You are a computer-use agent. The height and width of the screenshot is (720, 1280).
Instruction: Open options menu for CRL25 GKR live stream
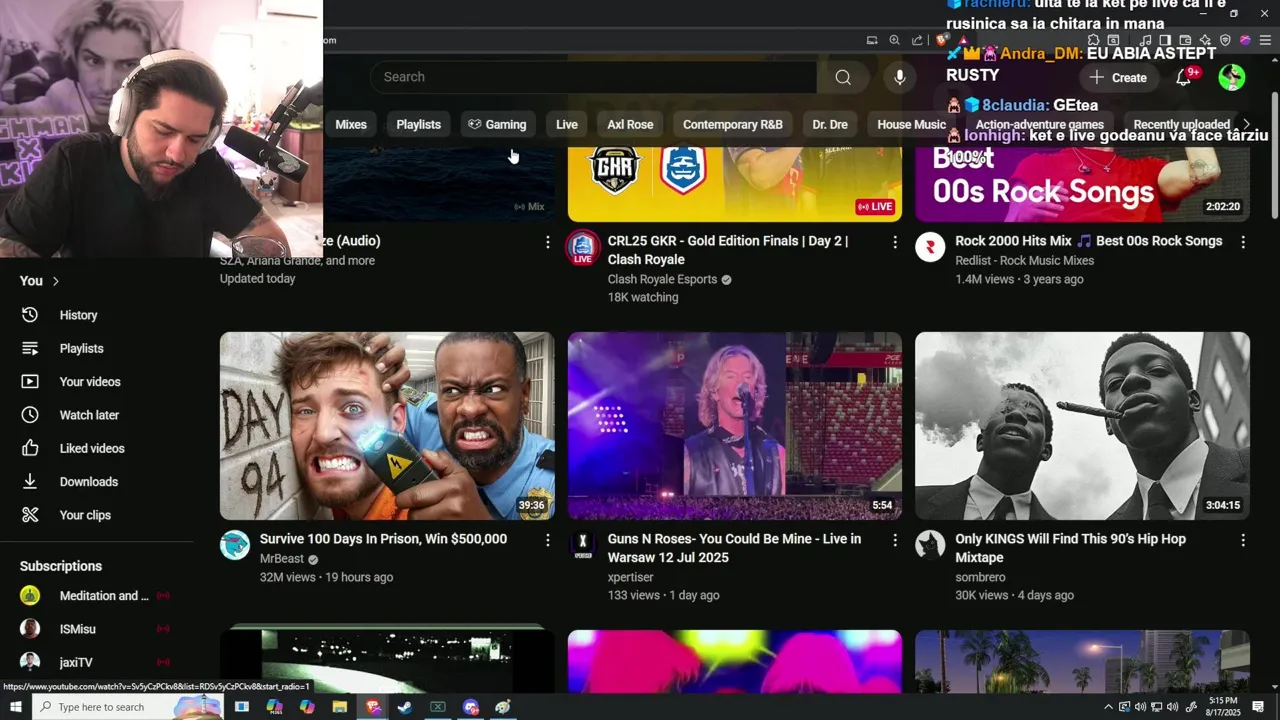coord(895,242)
